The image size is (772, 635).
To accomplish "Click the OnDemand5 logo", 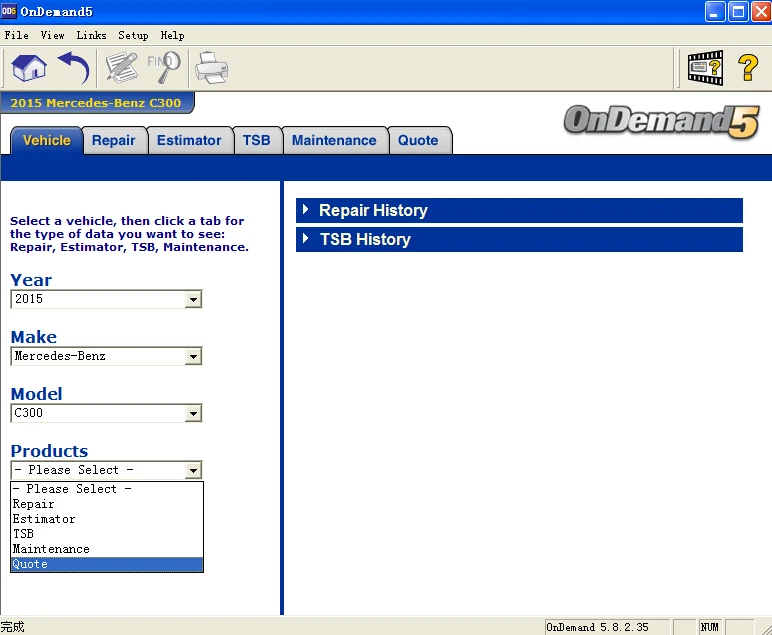I will (661, 121).
